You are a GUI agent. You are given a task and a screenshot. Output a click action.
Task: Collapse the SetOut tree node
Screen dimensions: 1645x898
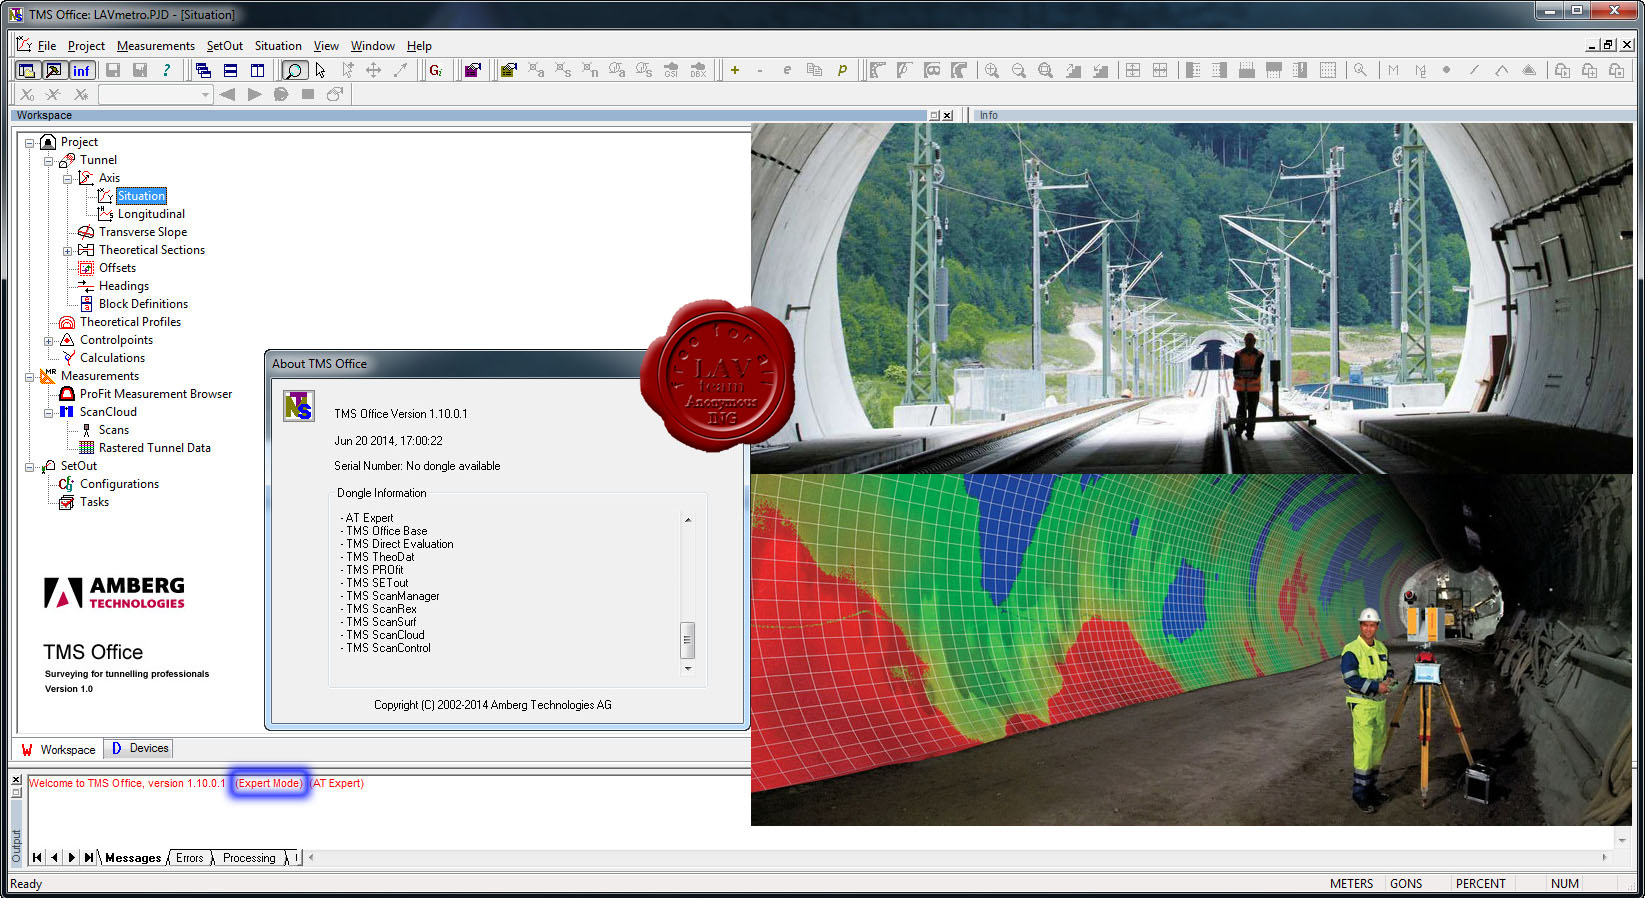click(30, 467)
